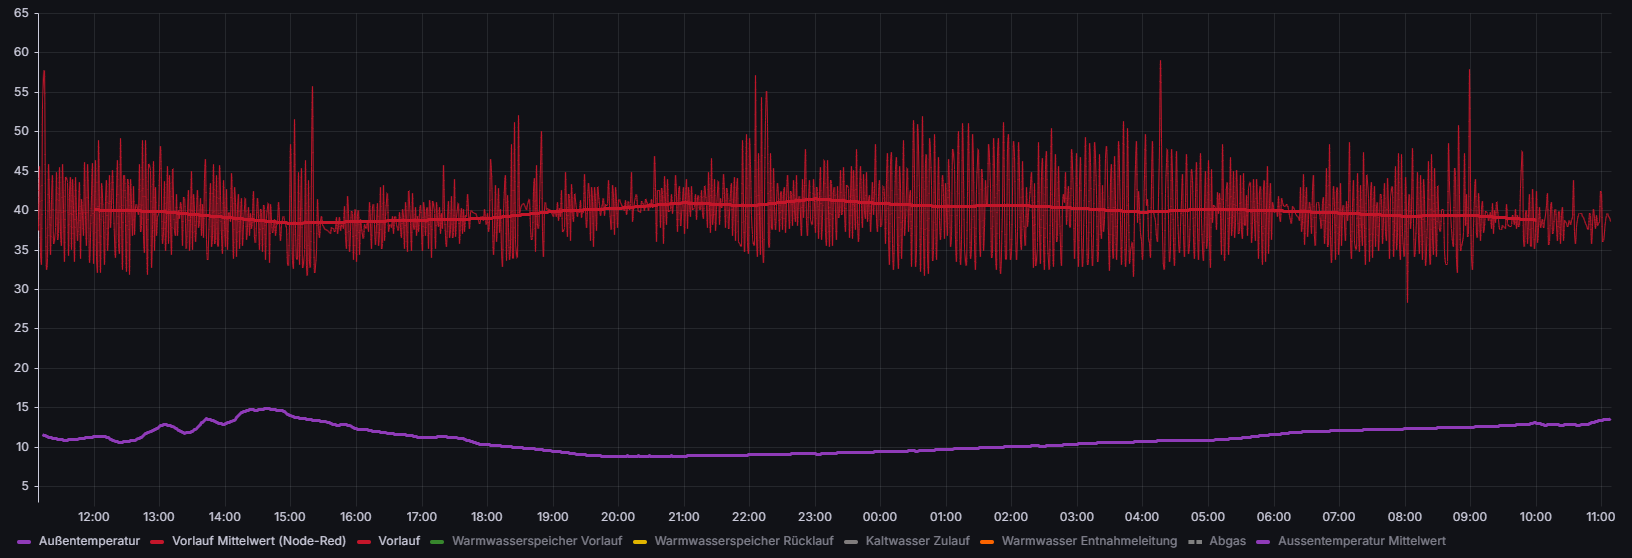Click the 09:00 time axis label
Image resolution: width=1632 pixels, height=558 pixels.
pos(1470,517)
